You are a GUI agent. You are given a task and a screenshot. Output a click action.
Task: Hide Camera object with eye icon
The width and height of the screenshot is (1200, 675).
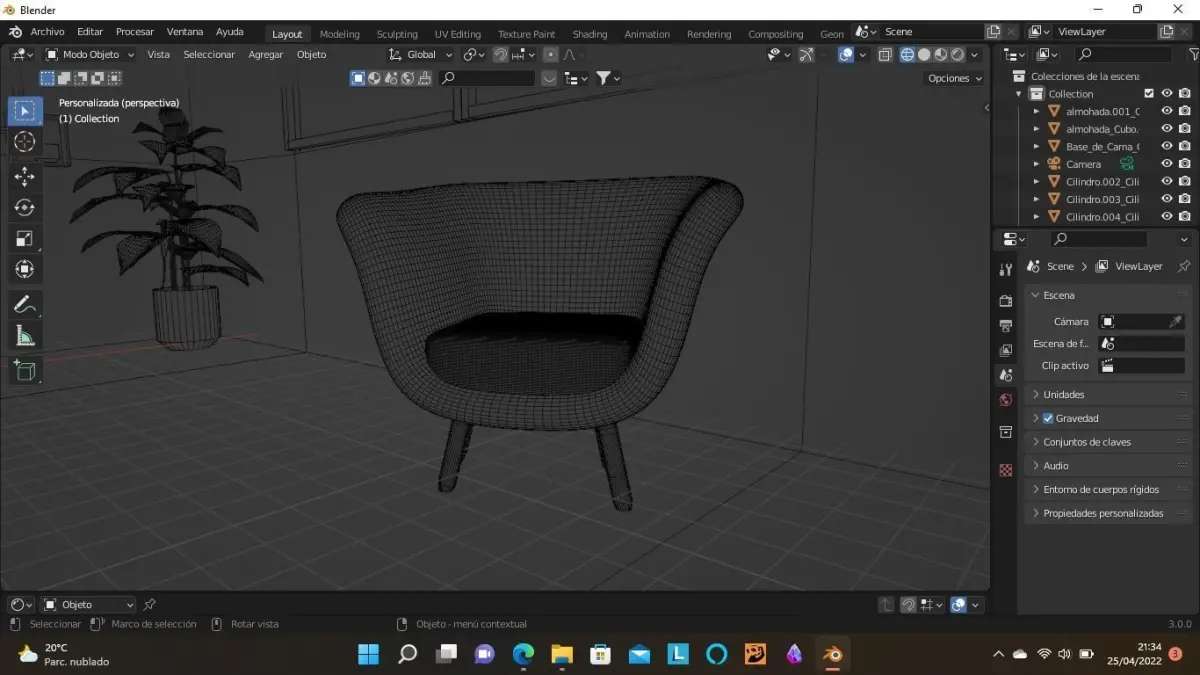(x=1166, y=164)
